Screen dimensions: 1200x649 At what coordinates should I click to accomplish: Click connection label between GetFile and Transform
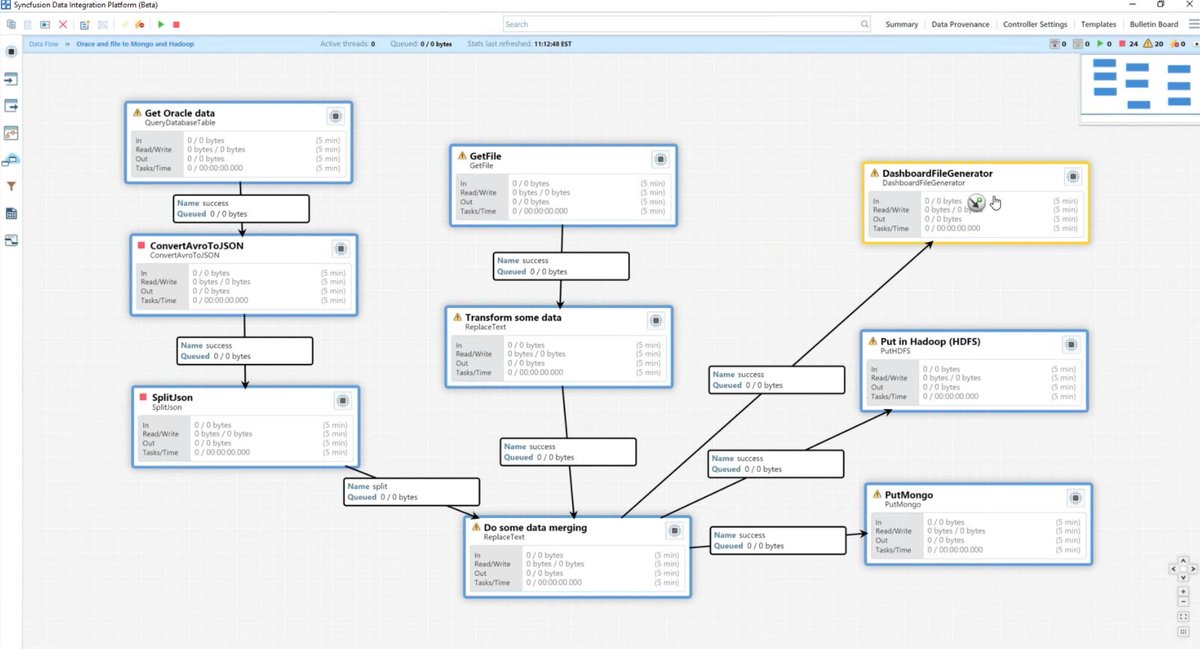561,265
